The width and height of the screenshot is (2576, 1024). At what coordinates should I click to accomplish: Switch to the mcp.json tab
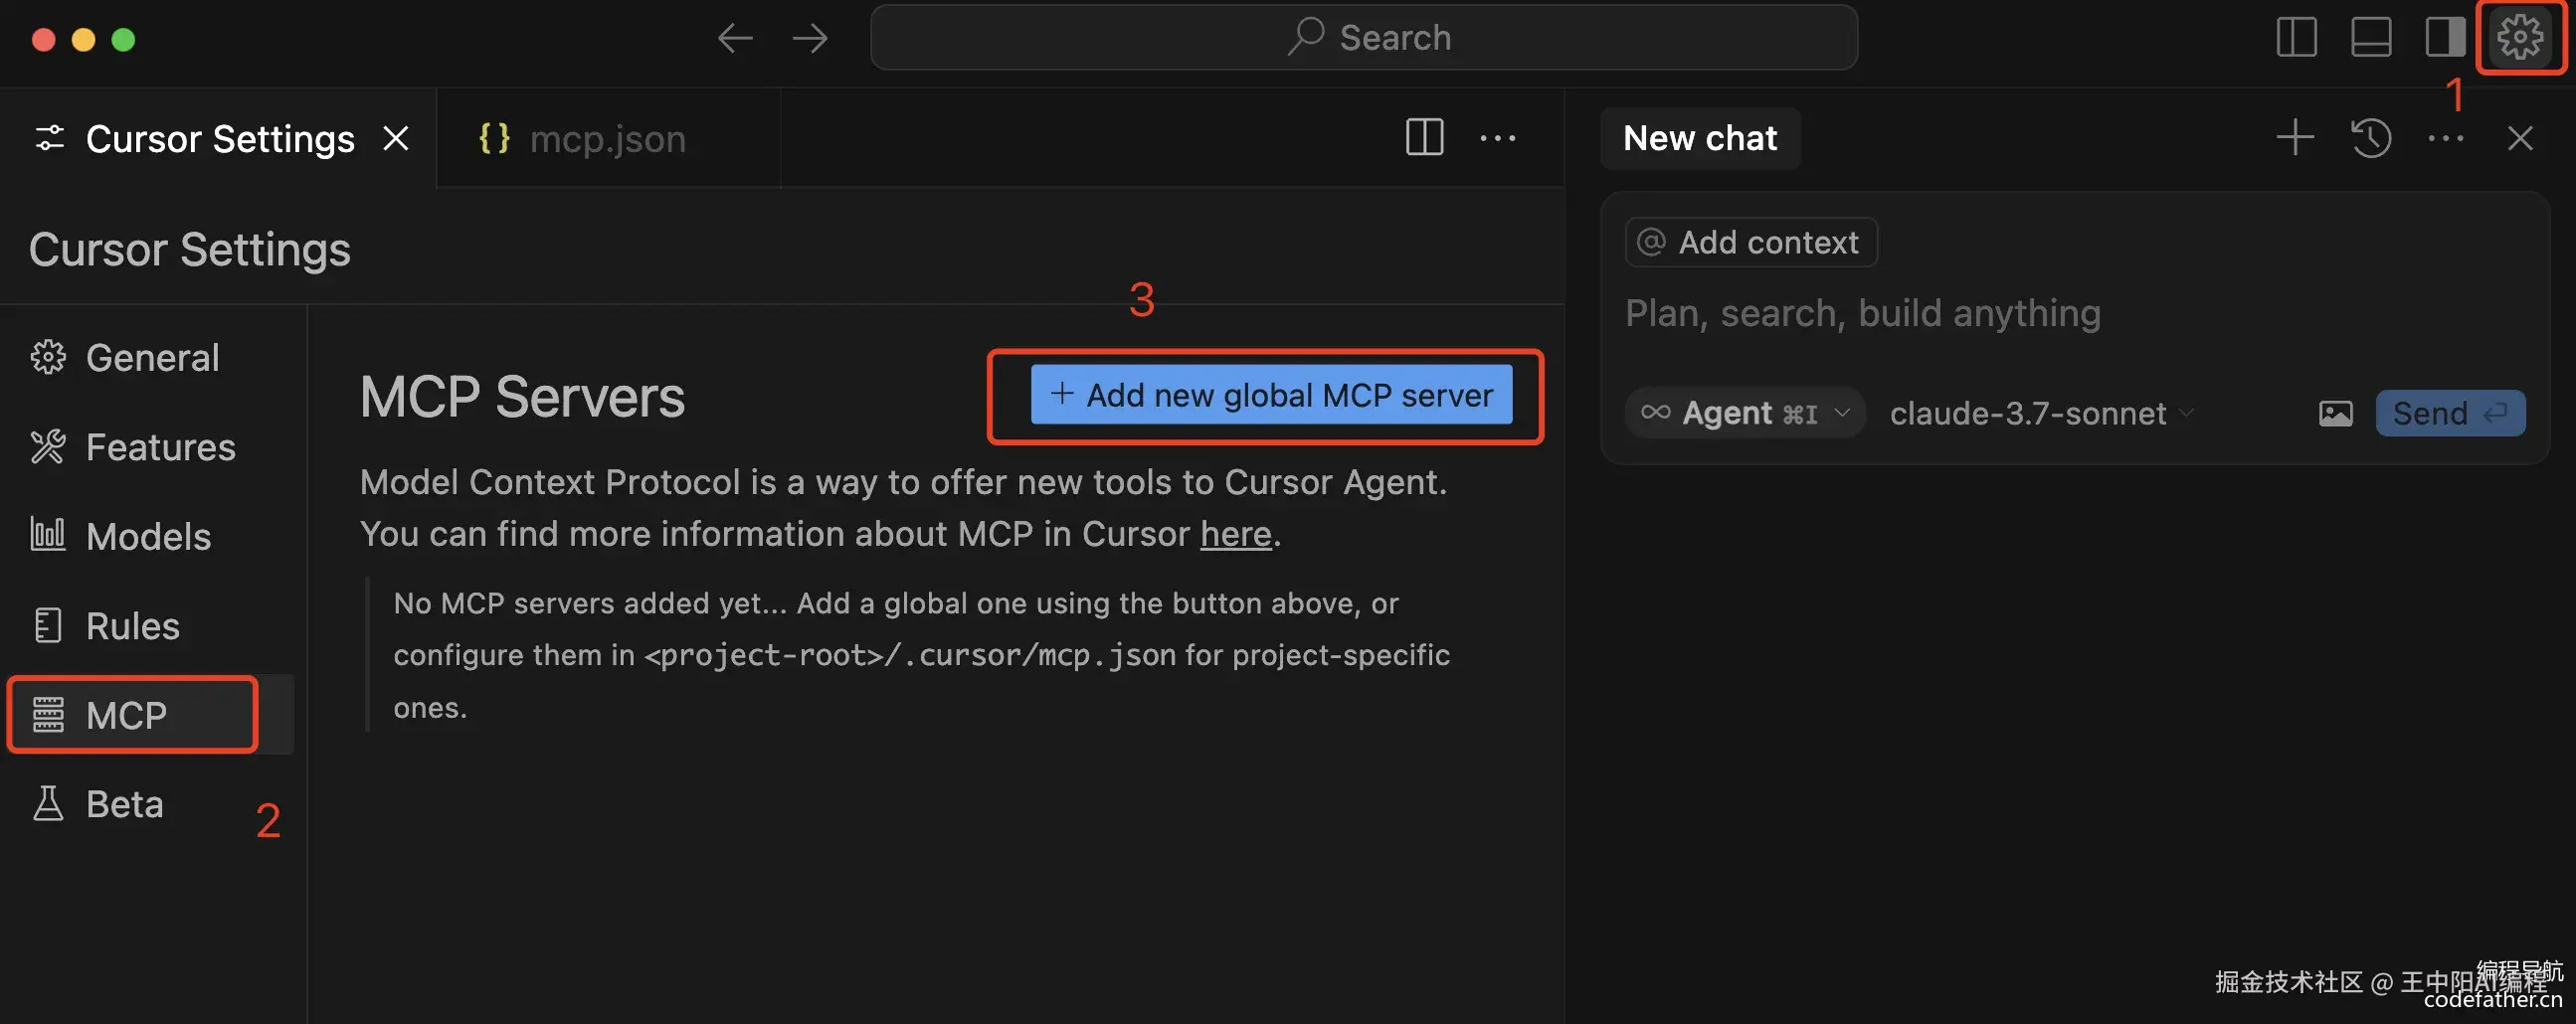608,138
